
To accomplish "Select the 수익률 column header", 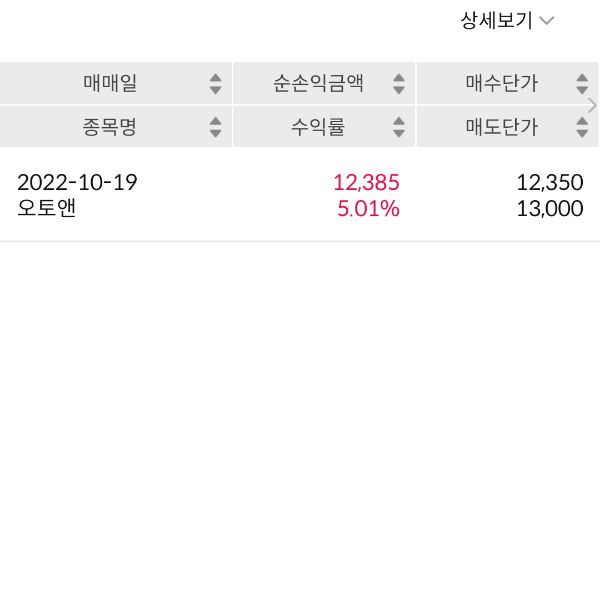I will coord(318,127).
